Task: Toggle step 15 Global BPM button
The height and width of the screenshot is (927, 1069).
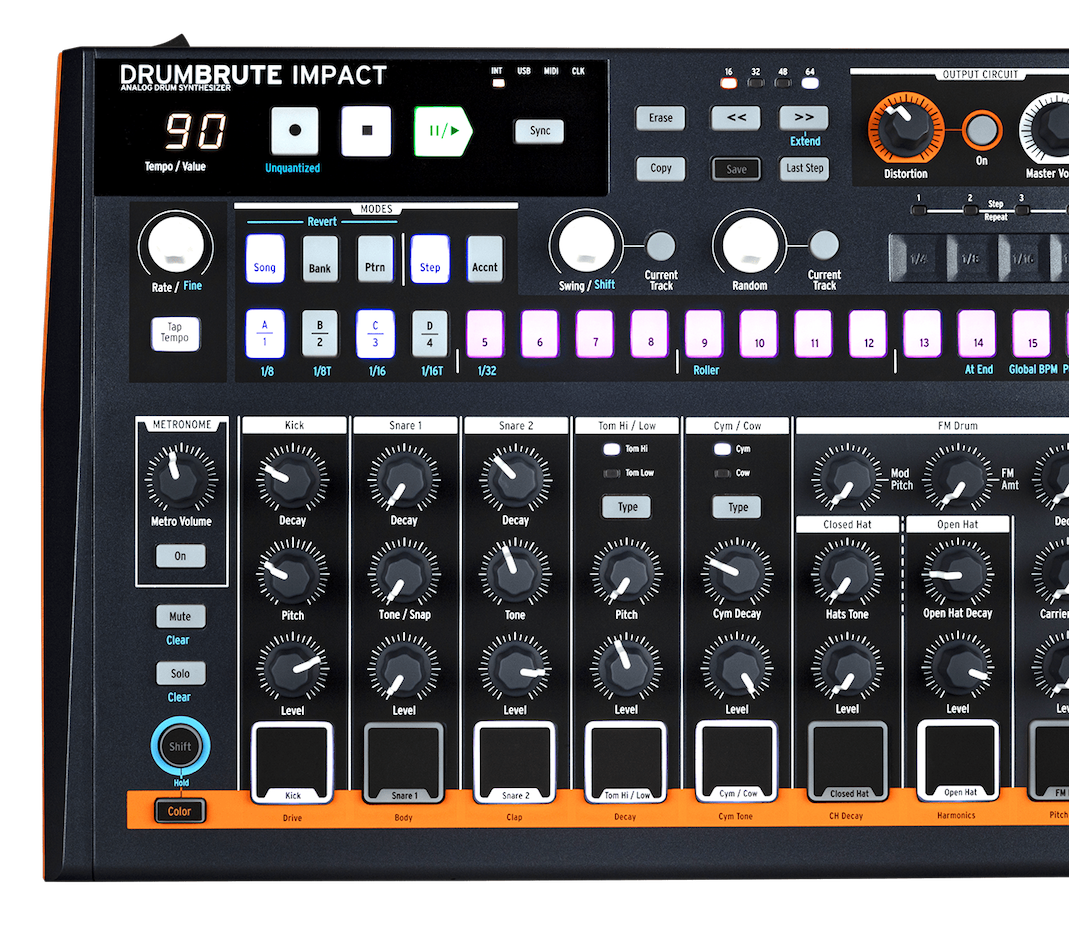Action: coord(1032,334)
